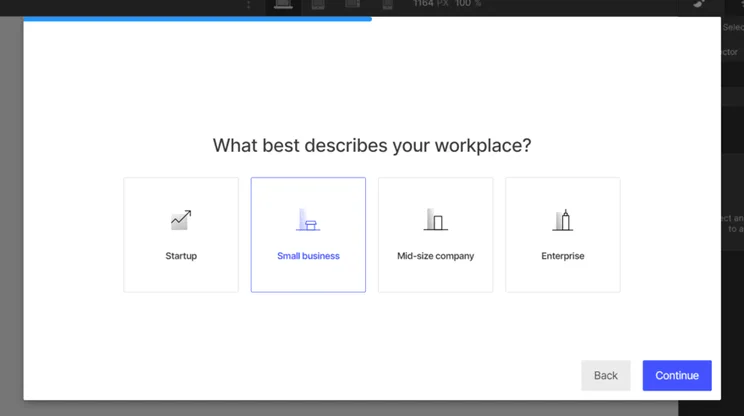
Task: Click the 100 % zoom value
Action: click(468, 4)
